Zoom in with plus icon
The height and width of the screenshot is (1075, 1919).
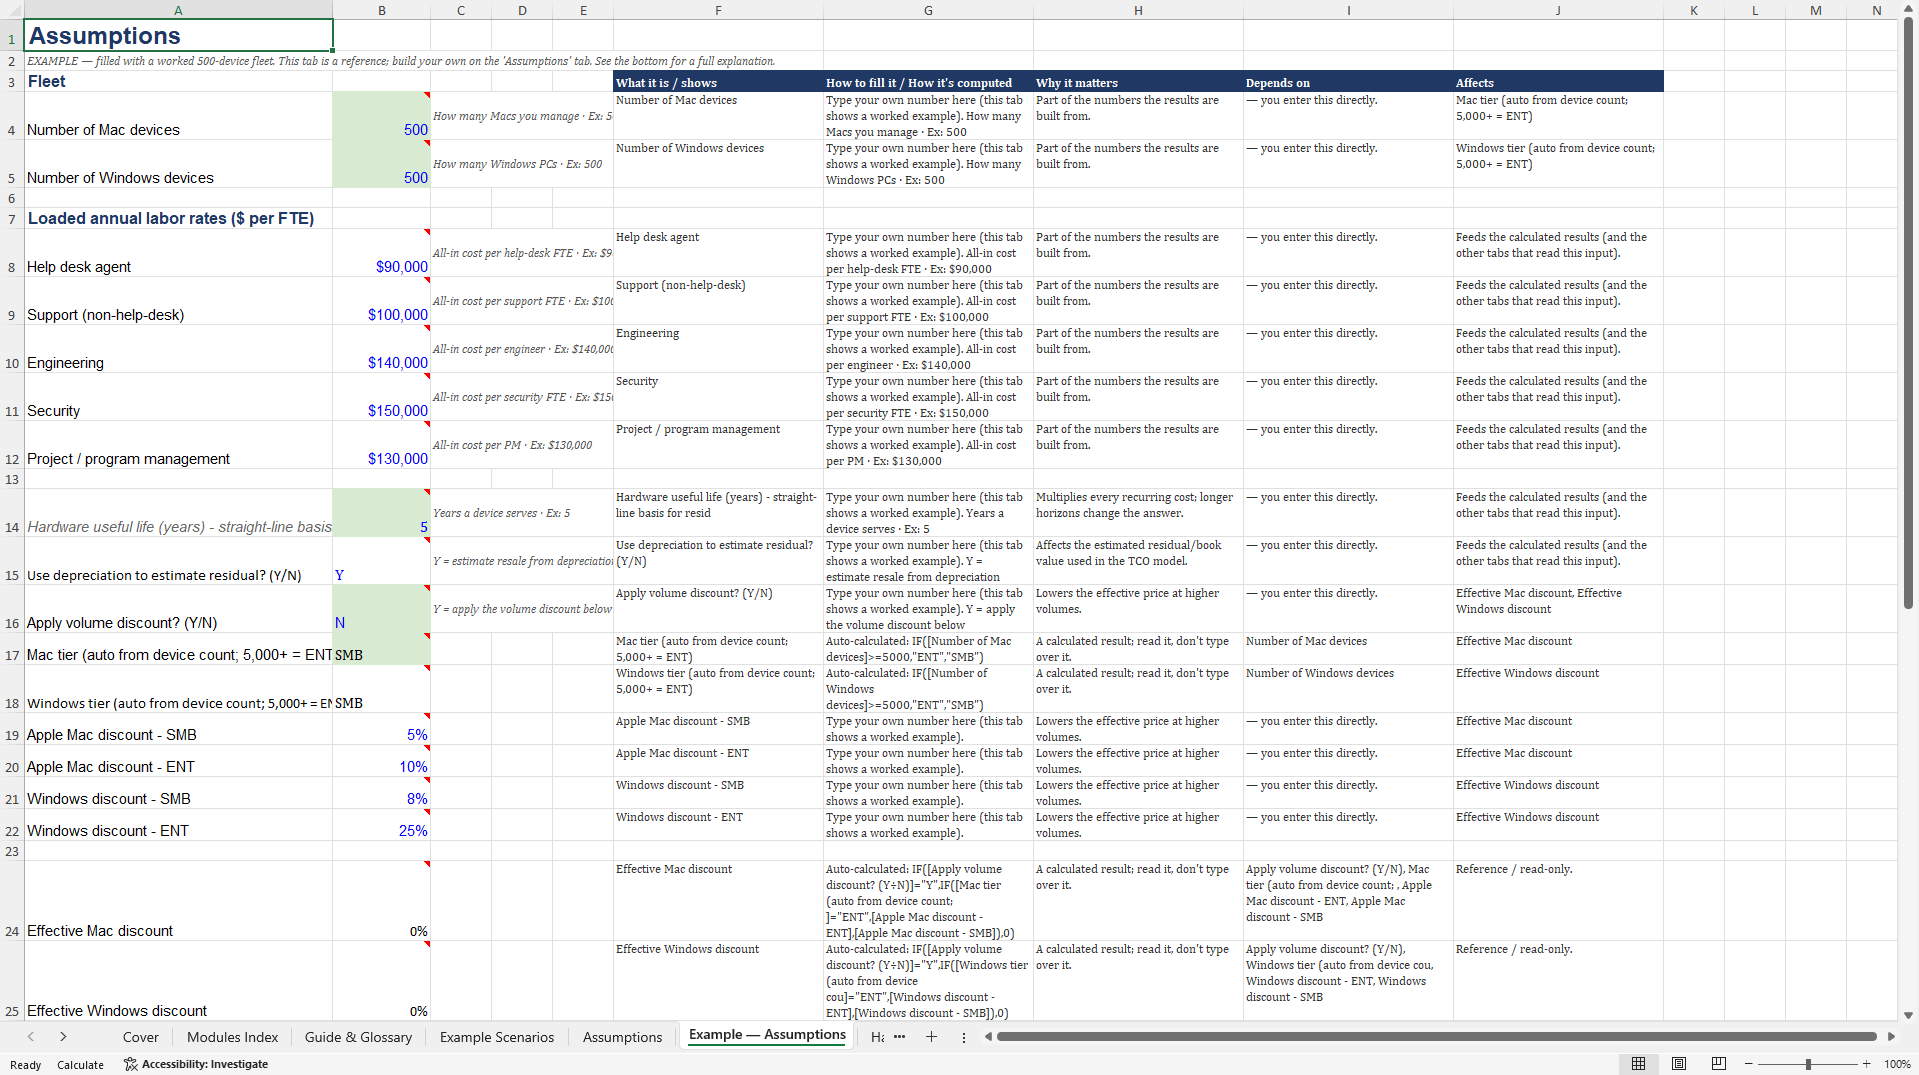pyautogui.click(x=1866, y=1064)
